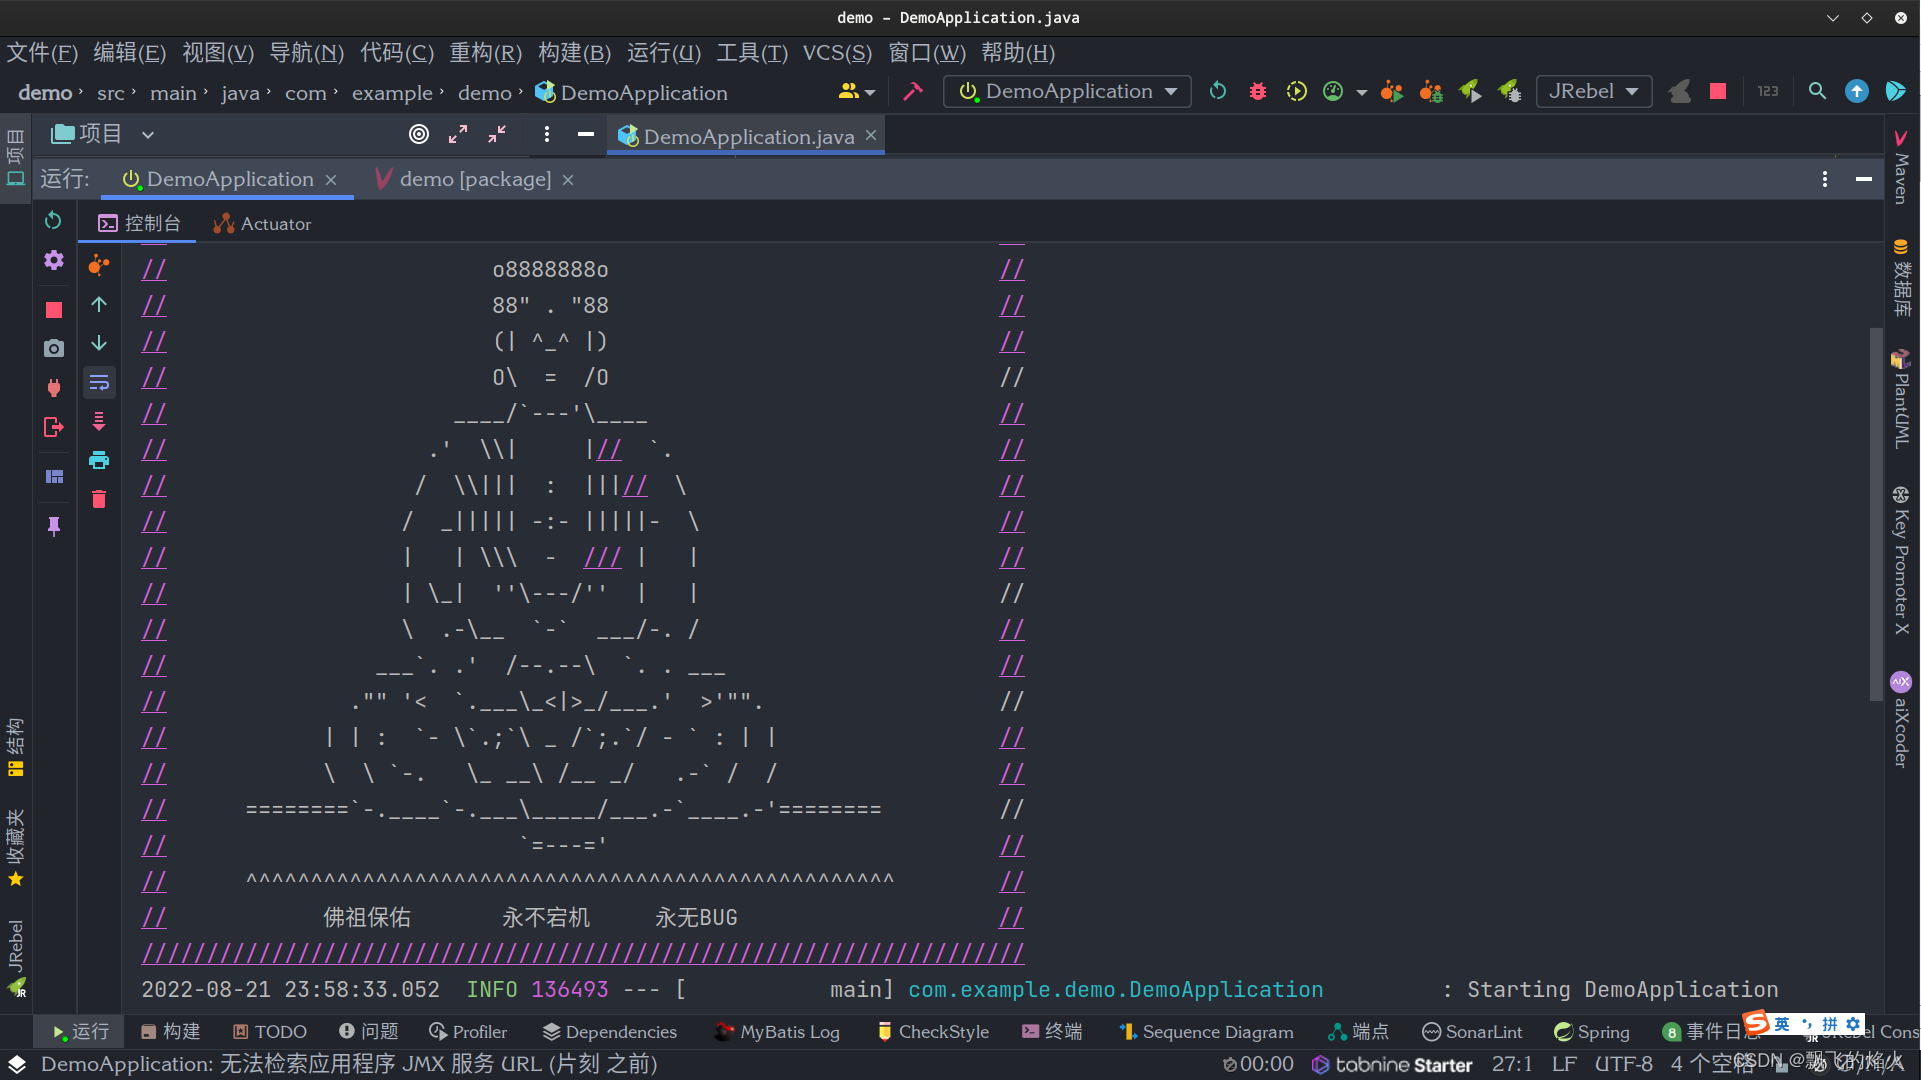Open Dependencies tool window
This screenshot has width=1921, height=1080.
coord(609,1031)
